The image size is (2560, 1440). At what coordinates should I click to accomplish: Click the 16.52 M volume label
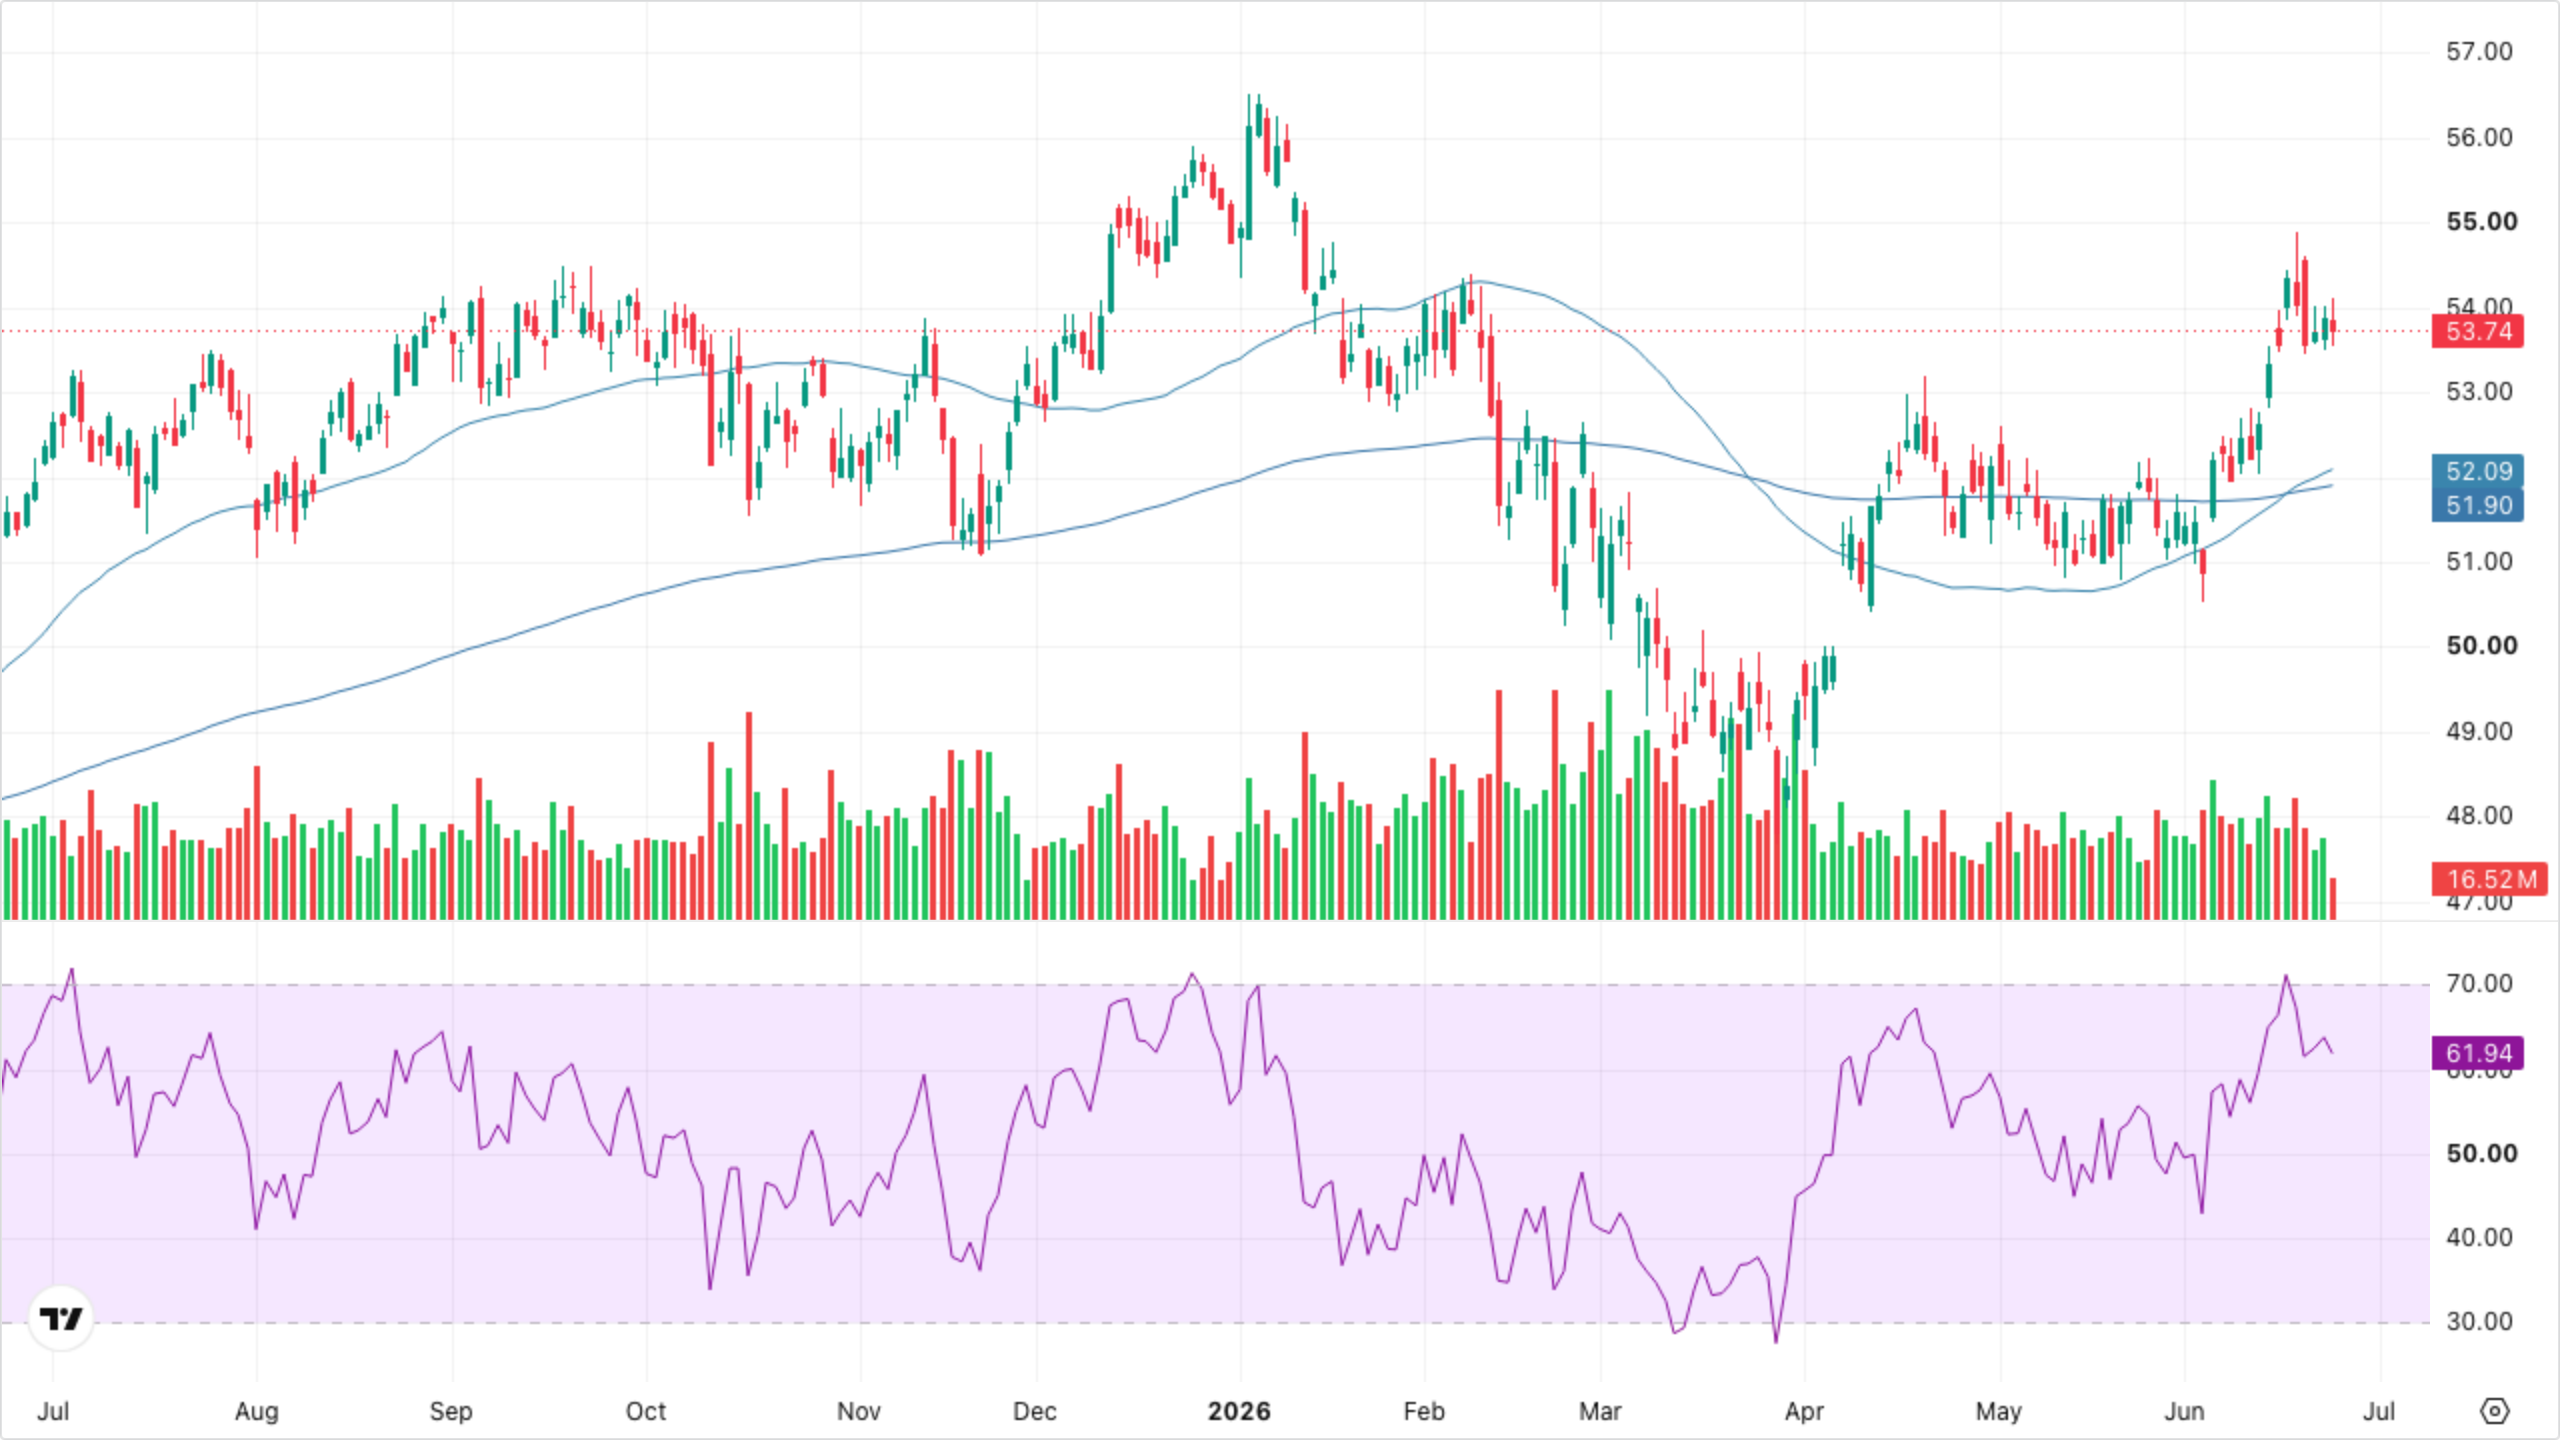(x=2490, y=879)
